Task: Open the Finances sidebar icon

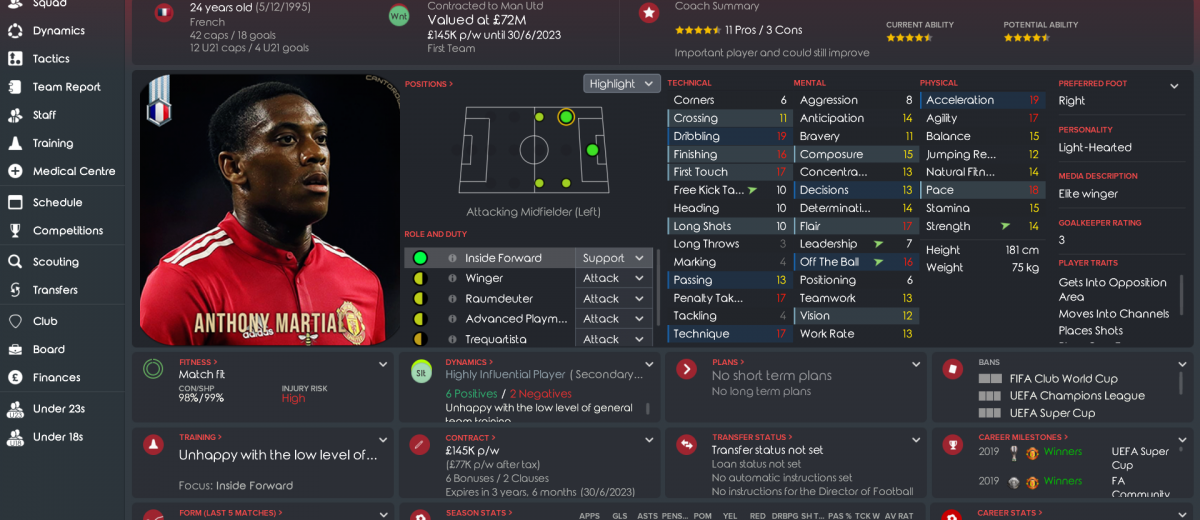Action: (15, 378)
